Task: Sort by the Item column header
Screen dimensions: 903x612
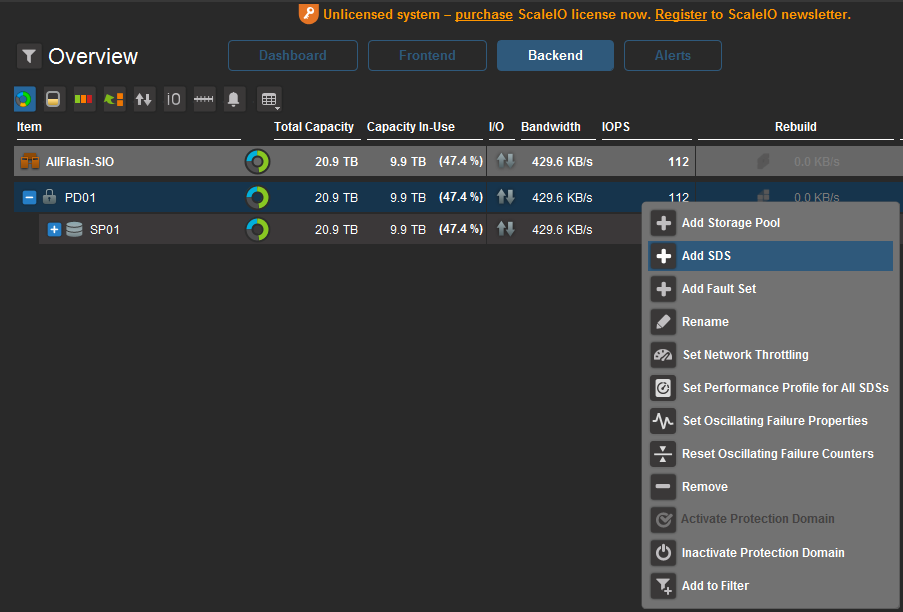Action: [29, 127]
